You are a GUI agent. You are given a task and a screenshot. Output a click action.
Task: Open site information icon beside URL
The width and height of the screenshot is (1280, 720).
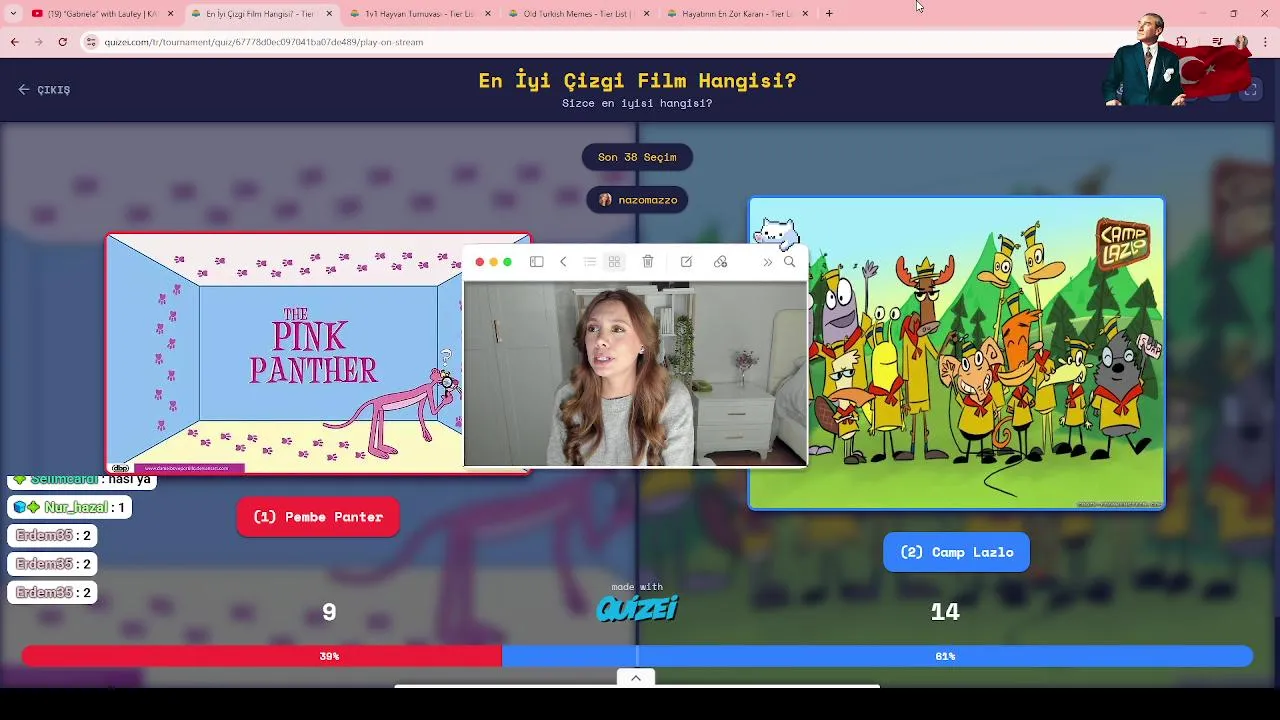[x=92, y=42]
